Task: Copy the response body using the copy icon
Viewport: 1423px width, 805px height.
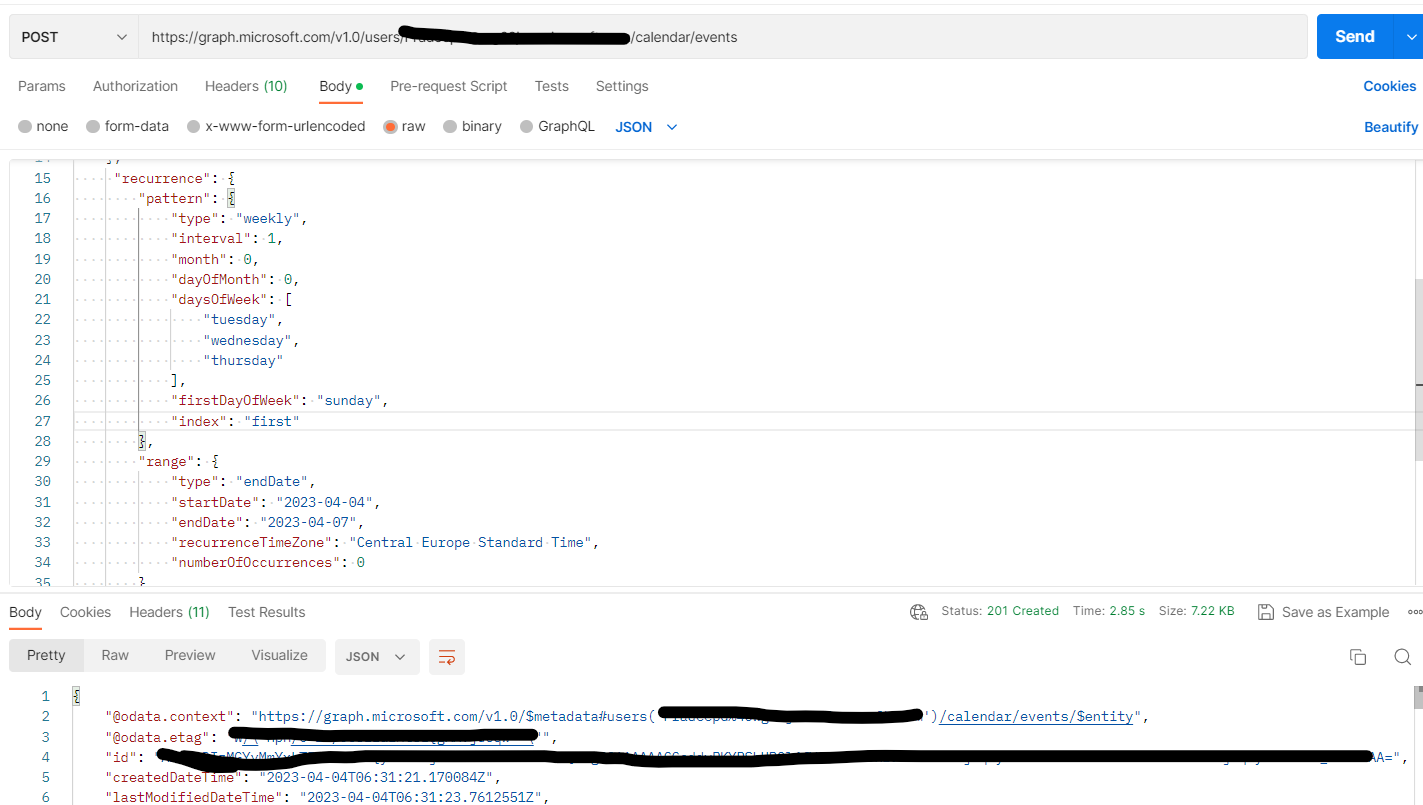Action: pos(1358,657)
